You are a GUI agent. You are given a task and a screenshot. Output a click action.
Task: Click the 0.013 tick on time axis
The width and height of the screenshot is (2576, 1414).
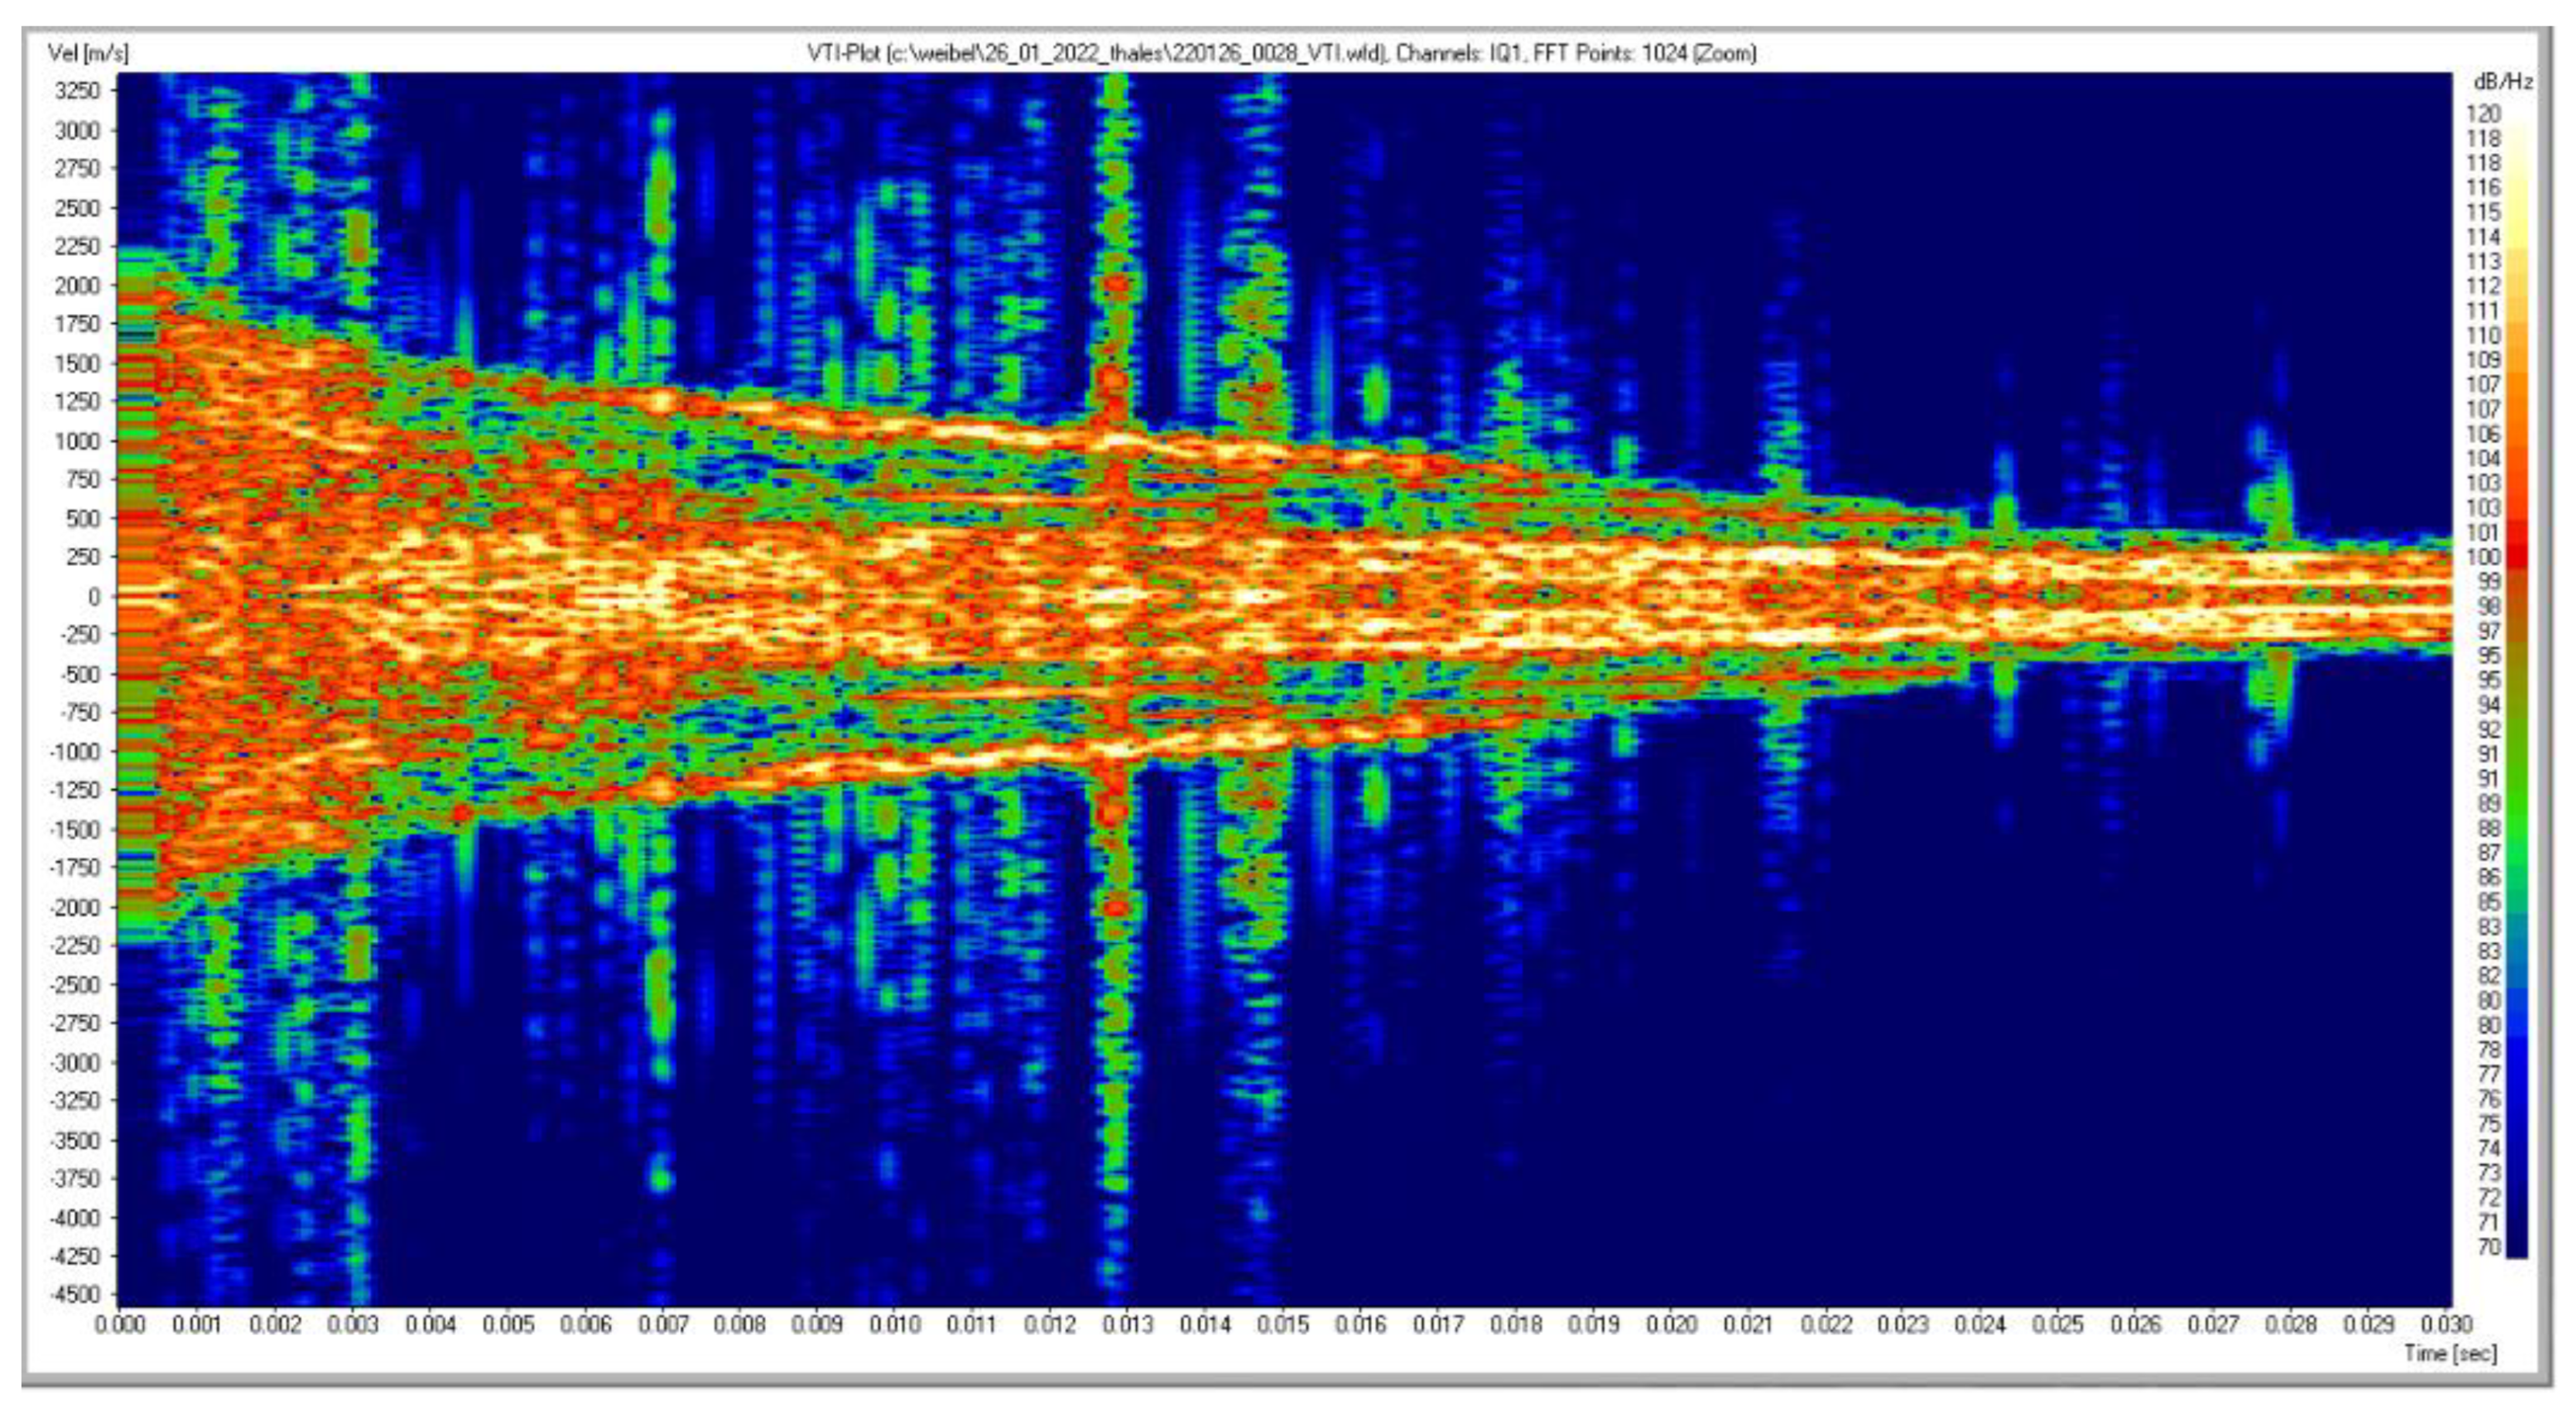pyautogui.click(x=1128, y=1325)
